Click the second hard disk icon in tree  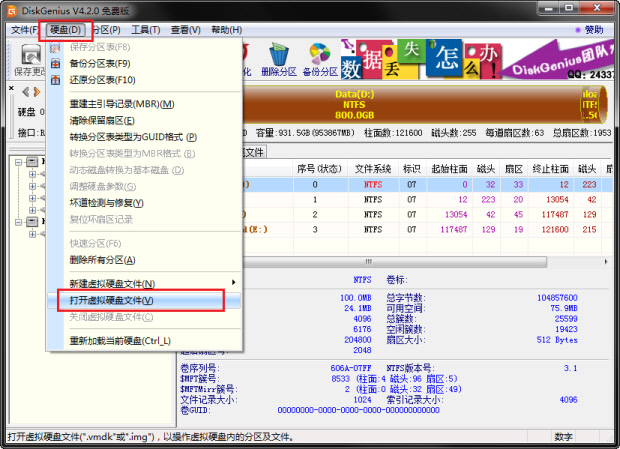tap(32, 222)
